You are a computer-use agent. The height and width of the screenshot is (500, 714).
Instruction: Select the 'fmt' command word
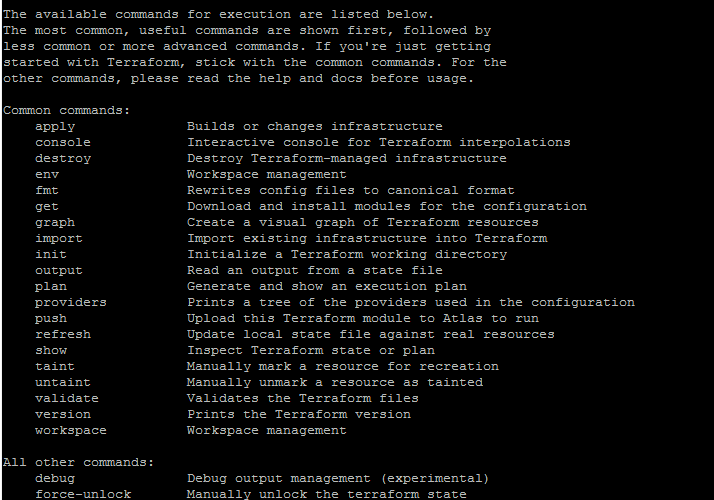pos(47,190)
